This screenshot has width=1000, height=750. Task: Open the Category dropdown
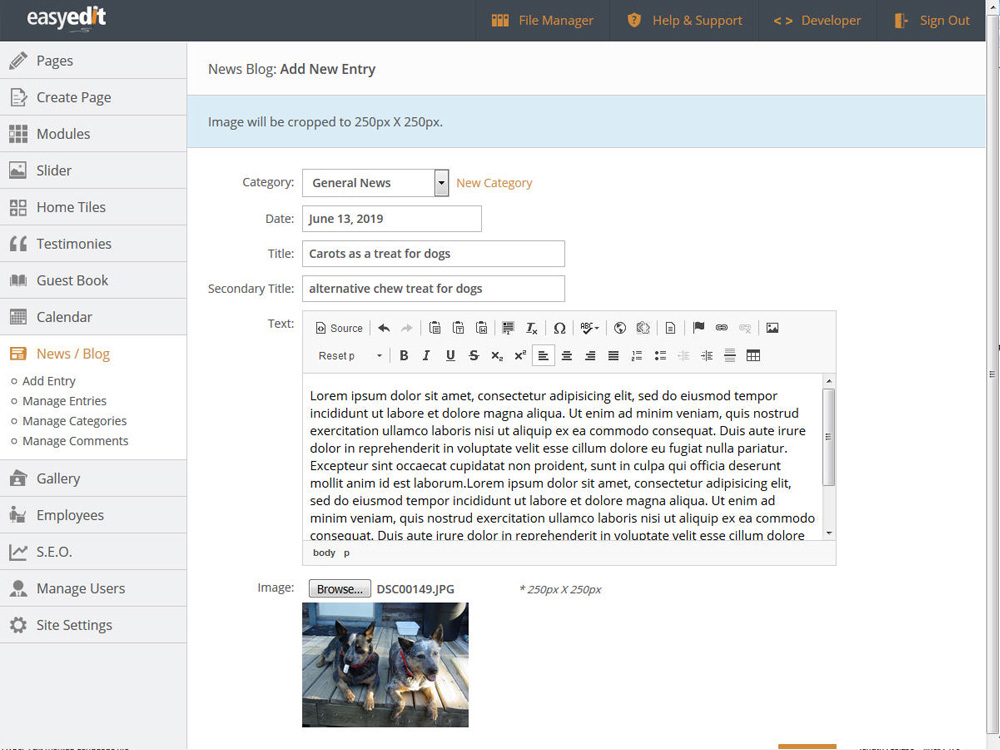(441, 183)
